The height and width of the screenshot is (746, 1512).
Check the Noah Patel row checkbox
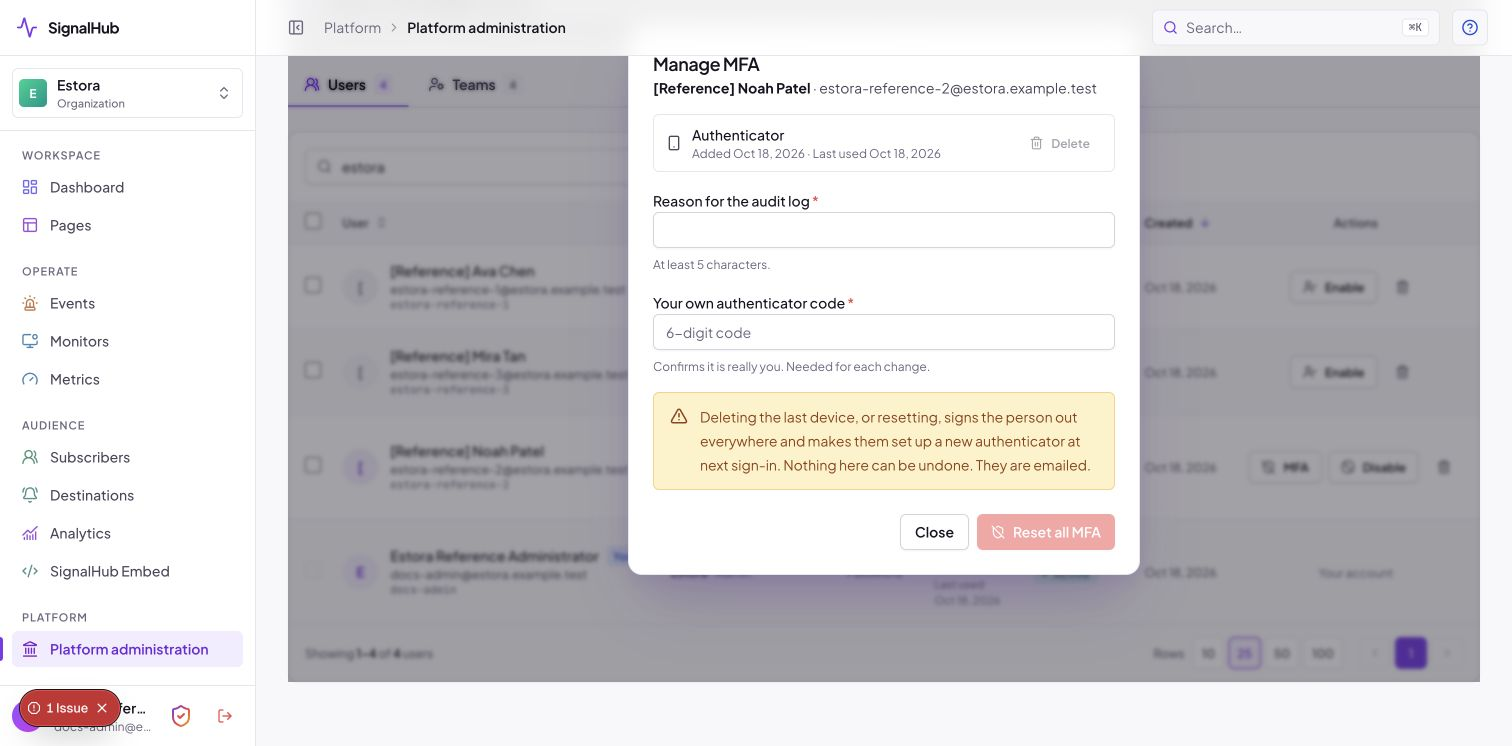point(313,465)
